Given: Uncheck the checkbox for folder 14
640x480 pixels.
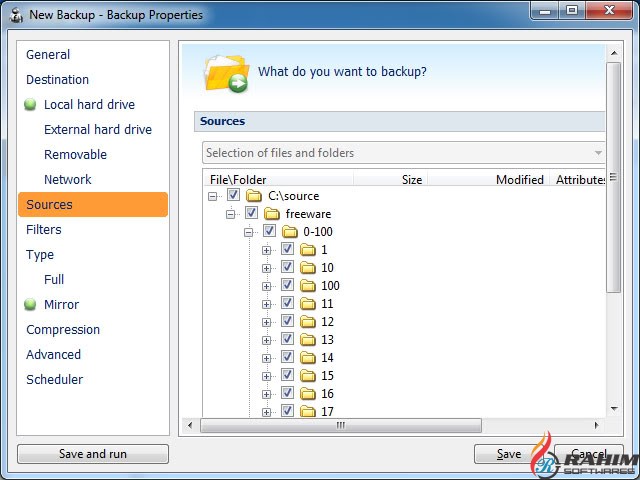Looking at the screenshot, I should [287, 356].
